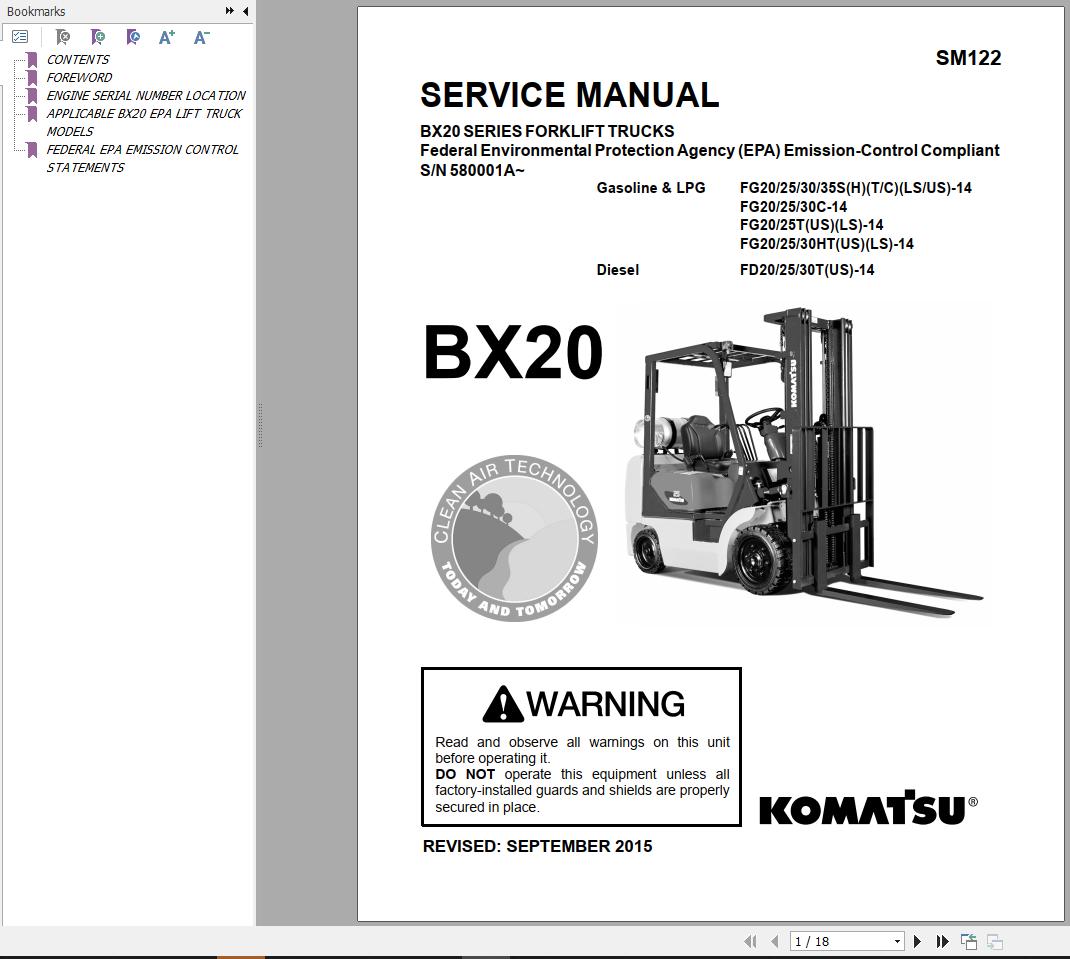The height and width of the screenshot is (959, 1070).
Task: Delete the selected bookmark using toolbar icon
Action: coord(63,37)
